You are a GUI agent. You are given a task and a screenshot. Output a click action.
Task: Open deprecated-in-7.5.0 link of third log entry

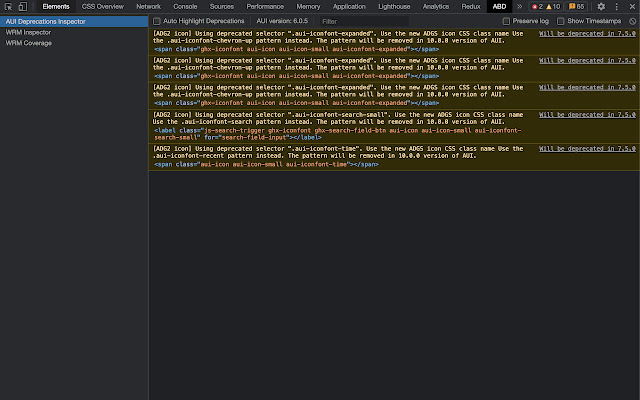[x=587, y=87]
